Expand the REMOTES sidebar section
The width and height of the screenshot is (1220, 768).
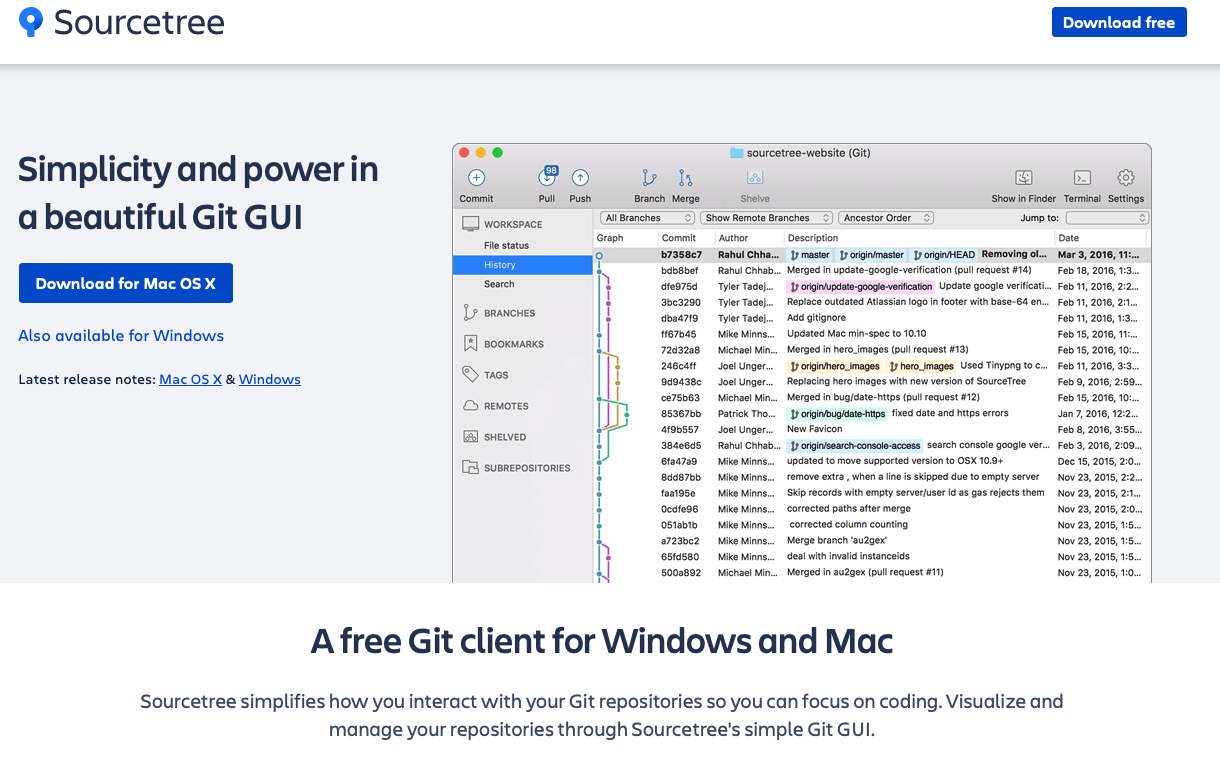[x=506, y=406]
